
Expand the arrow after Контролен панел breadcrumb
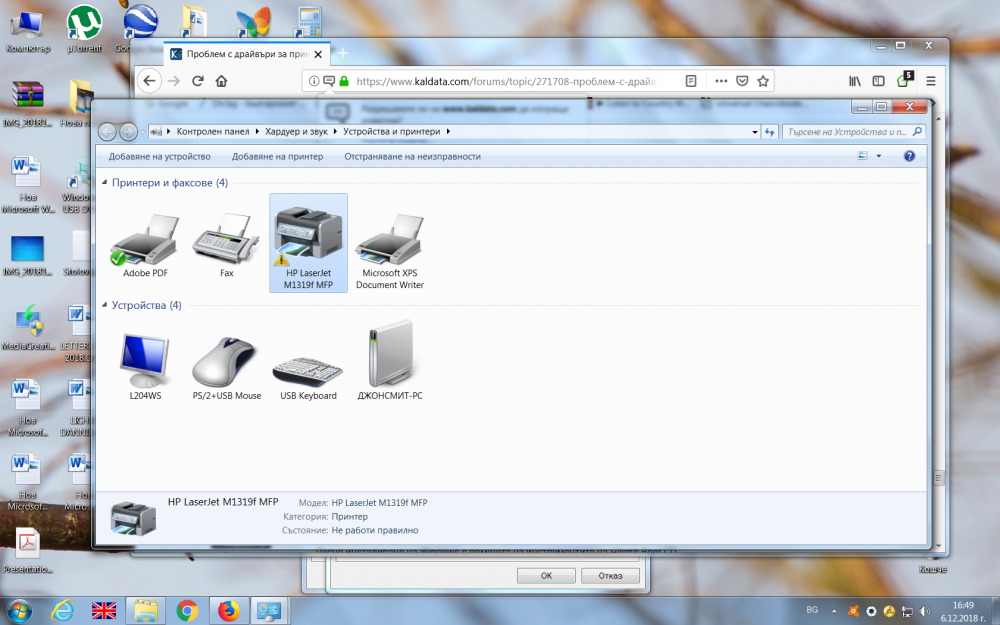[x=258, y=131]
